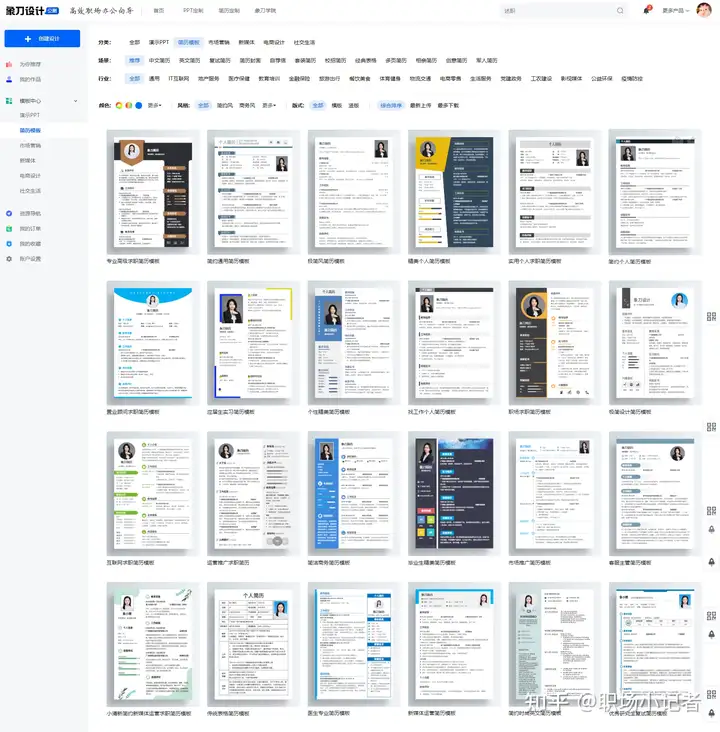Choose the 疫情防控 industry filter
720x732 pixels.
coord(632,79)
